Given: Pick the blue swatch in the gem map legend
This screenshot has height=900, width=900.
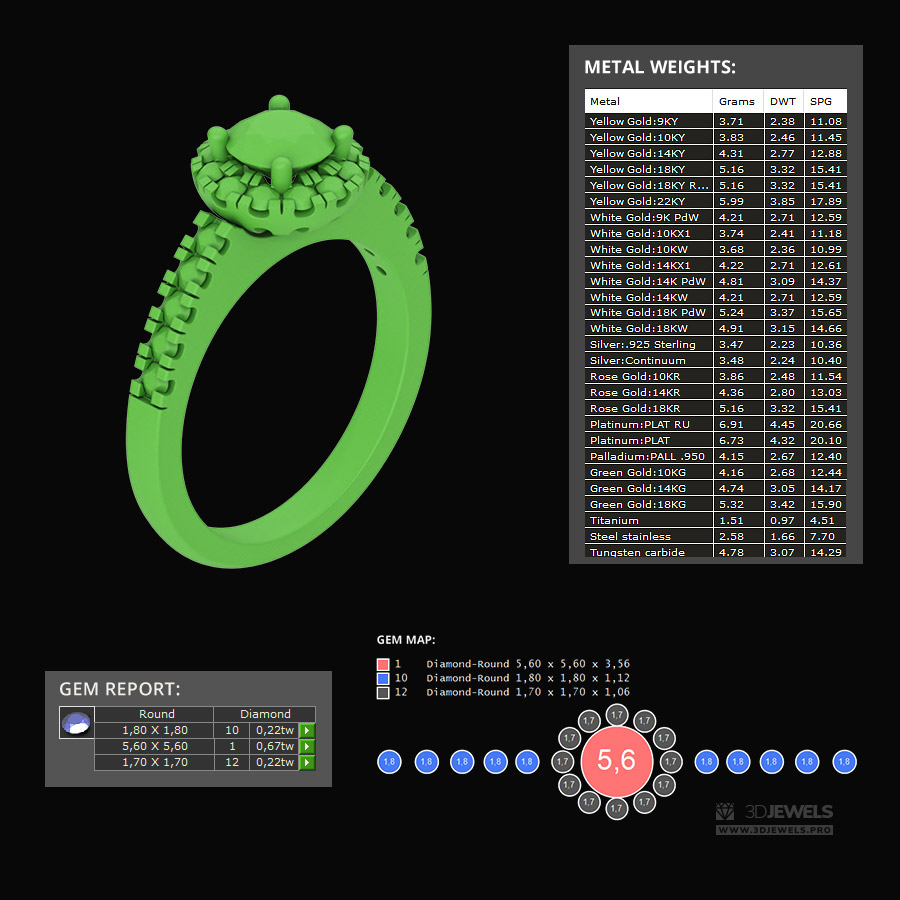Looking at the screenshot, I should [x=383, y=678].
